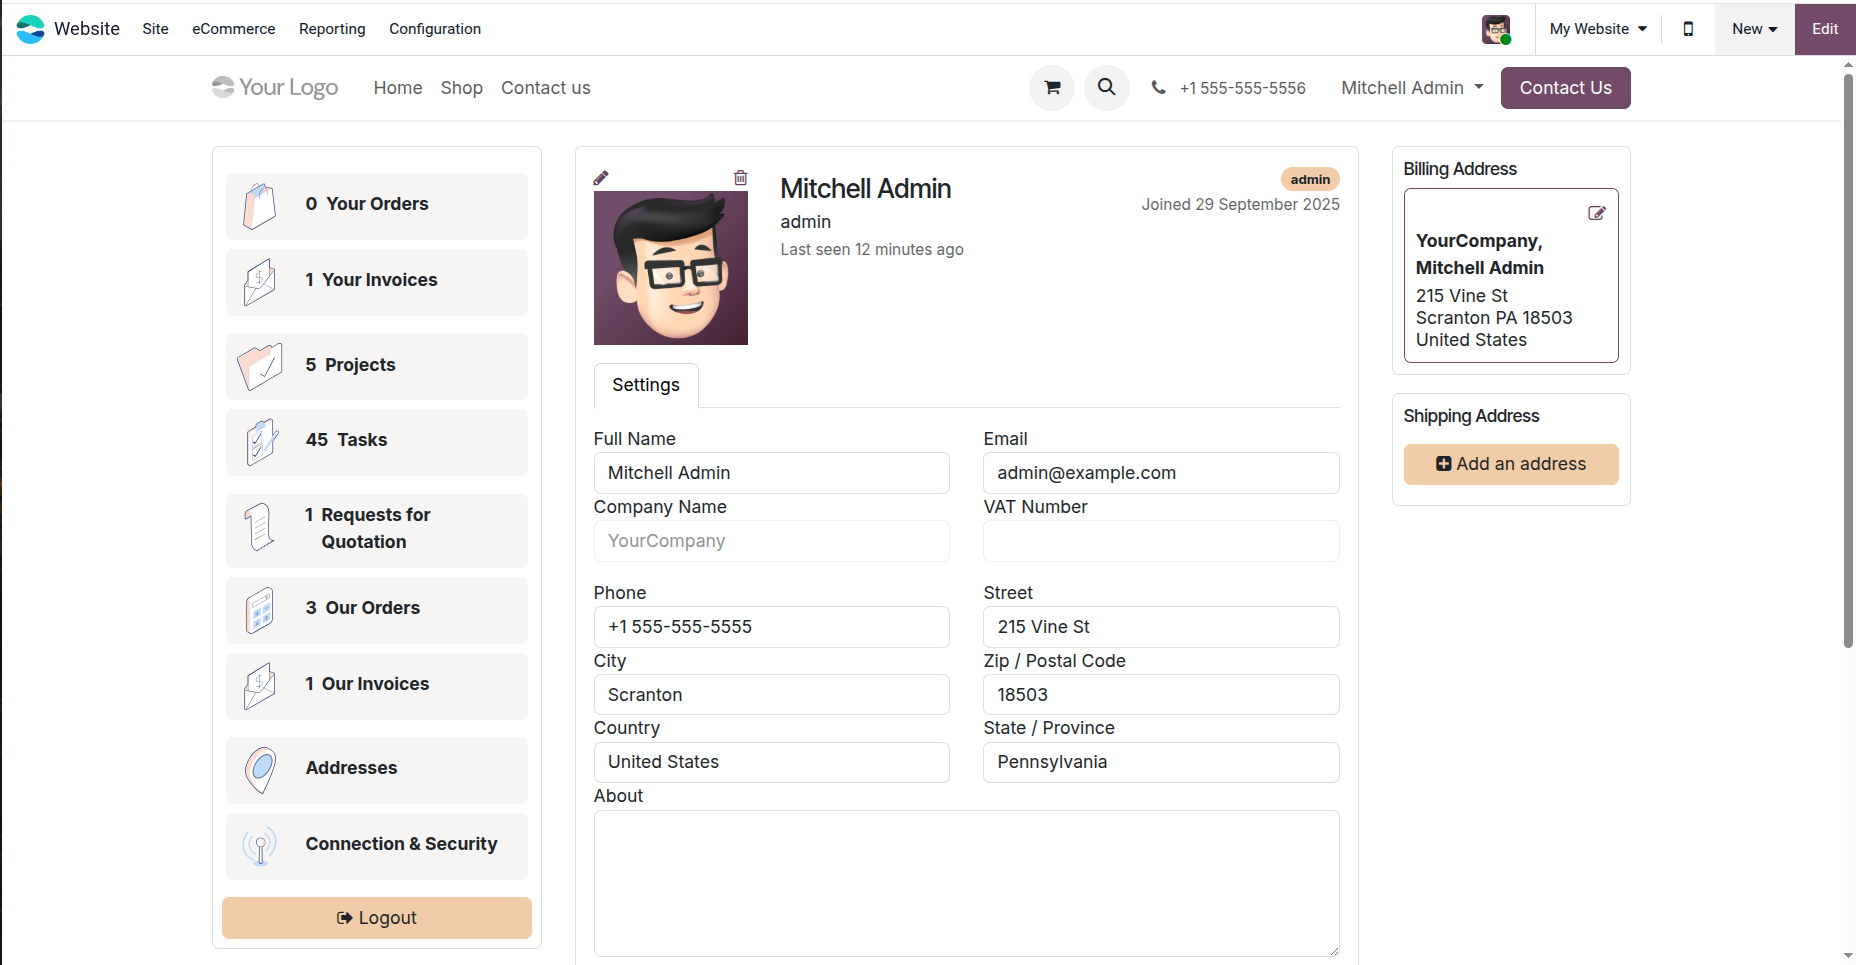Click the Your Logo image
This screenshot has height=965, width=1856.
click(x=275, y=88)
